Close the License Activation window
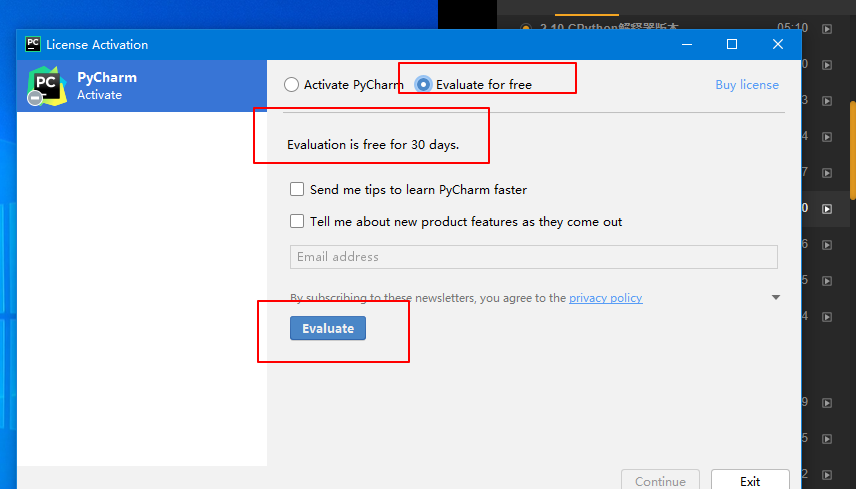Image resolution: width=856 pixels, height=489 pixels. pyautogui.click(x=778, y=44)
